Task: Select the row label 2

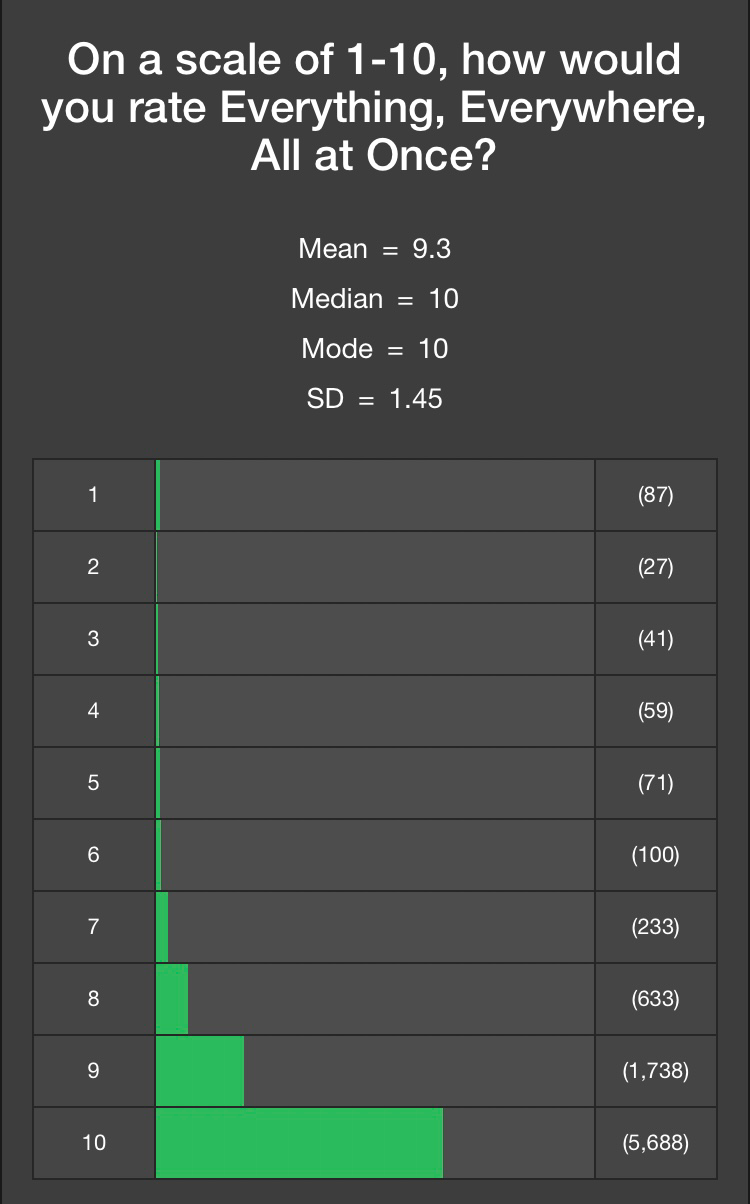Action: click(94, 566)
